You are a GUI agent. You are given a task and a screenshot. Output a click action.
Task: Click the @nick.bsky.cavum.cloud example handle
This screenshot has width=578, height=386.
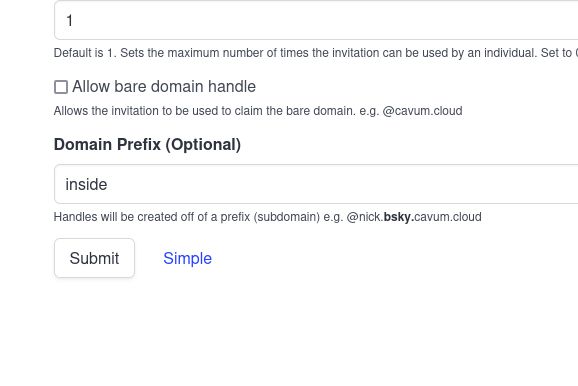(x=414, y=217)
